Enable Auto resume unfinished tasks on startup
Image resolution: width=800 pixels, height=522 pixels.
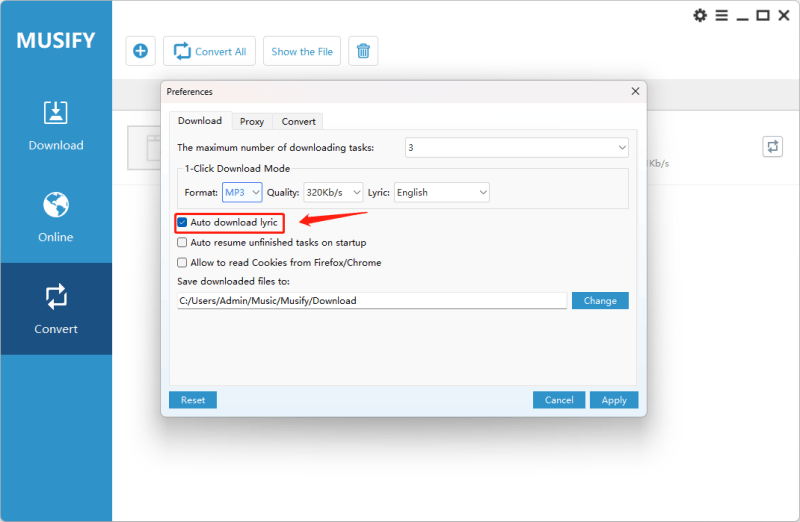183,242
